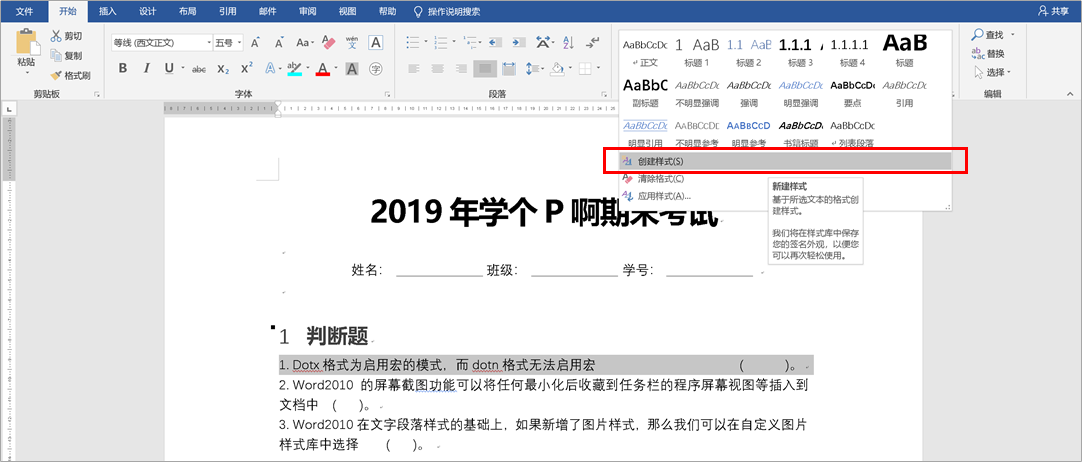
Task: Open the Select (选择) dropdown
Action: click(x=992, y=72)
